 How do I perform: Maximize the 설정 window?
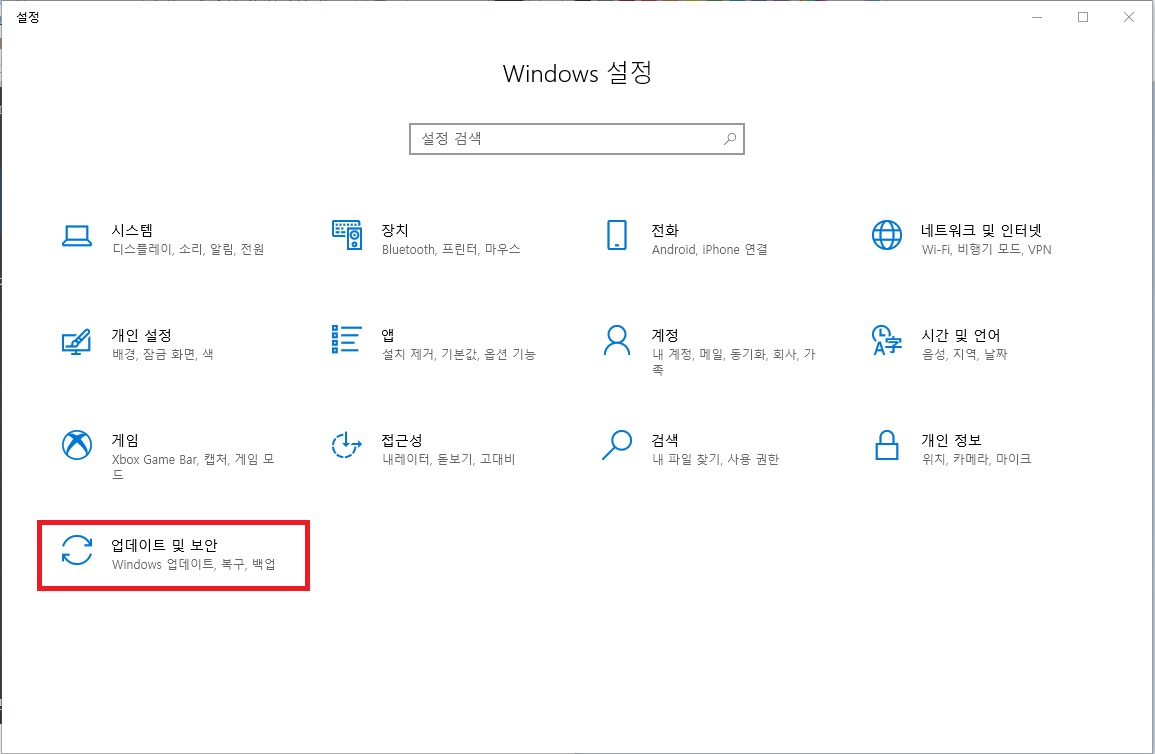[1083, 17]
